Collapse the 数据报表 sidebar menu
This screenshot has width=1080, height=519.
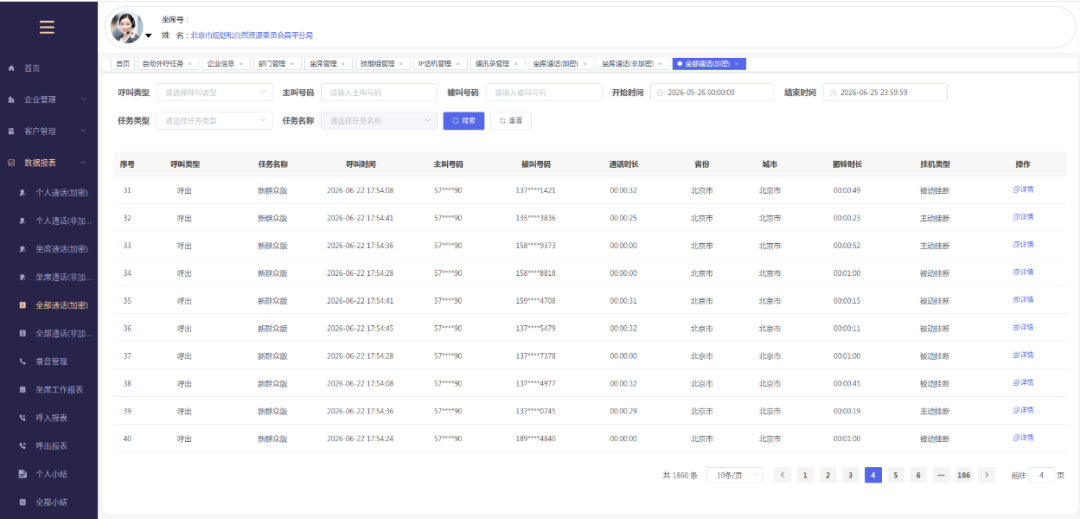[x=83, y=163]
